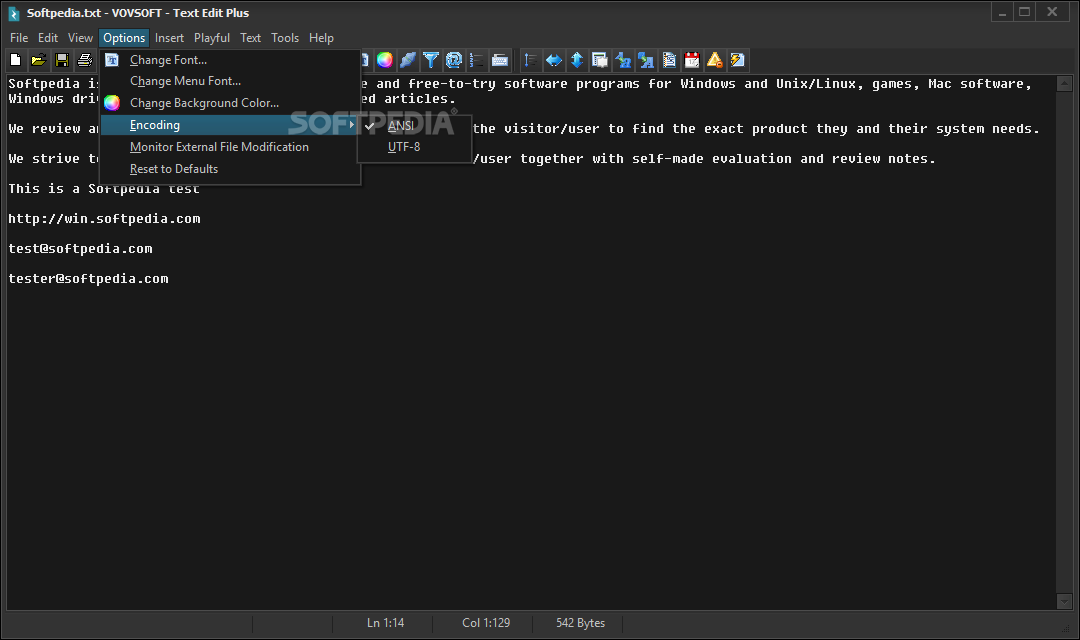
Task: Click the scrollbar down arrow
Action: [1064, 601]
